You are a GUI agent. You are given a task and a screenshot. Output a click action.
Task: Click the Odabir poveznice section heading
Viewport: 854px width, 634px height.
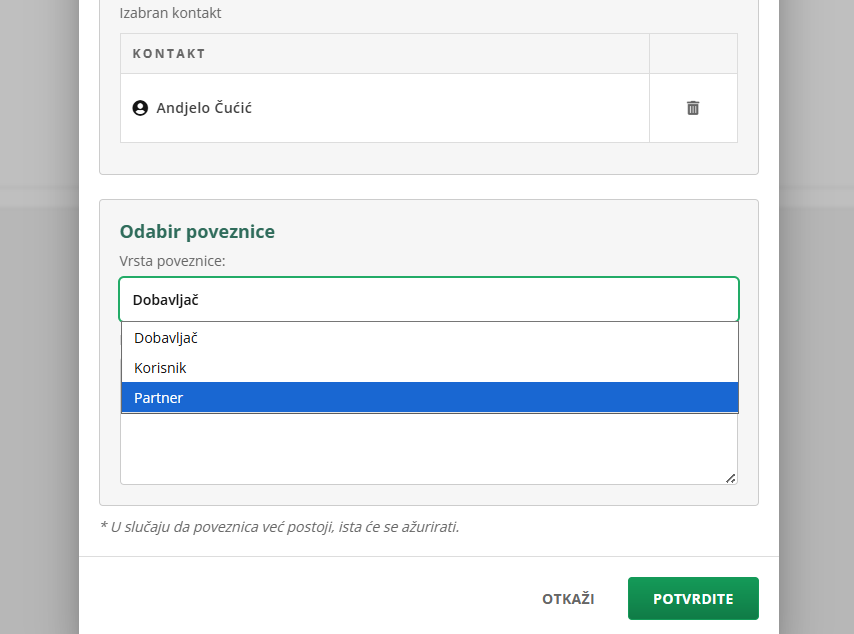[x=197, y=232]
